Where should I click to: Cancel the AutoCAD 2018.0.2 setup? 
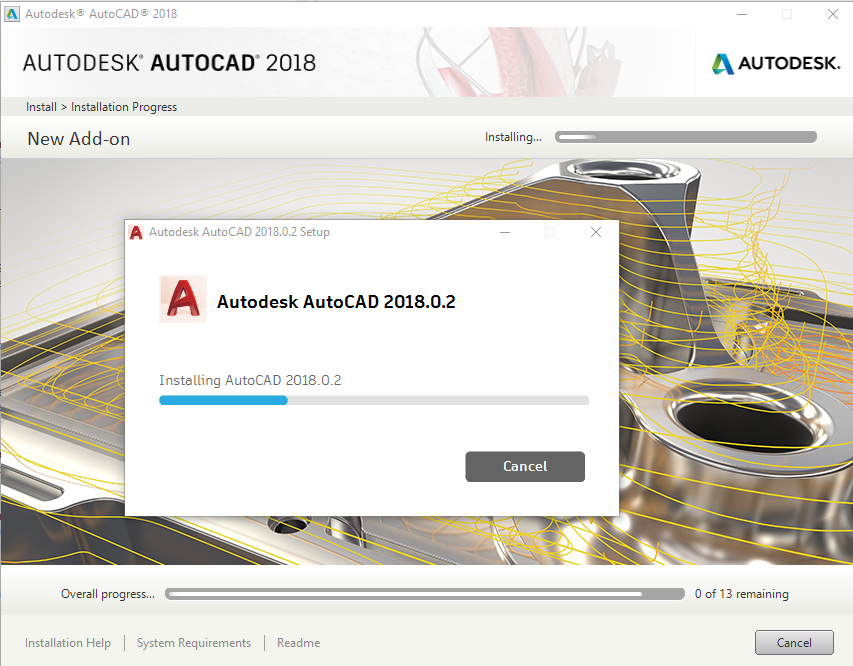(x=525, y=466)
